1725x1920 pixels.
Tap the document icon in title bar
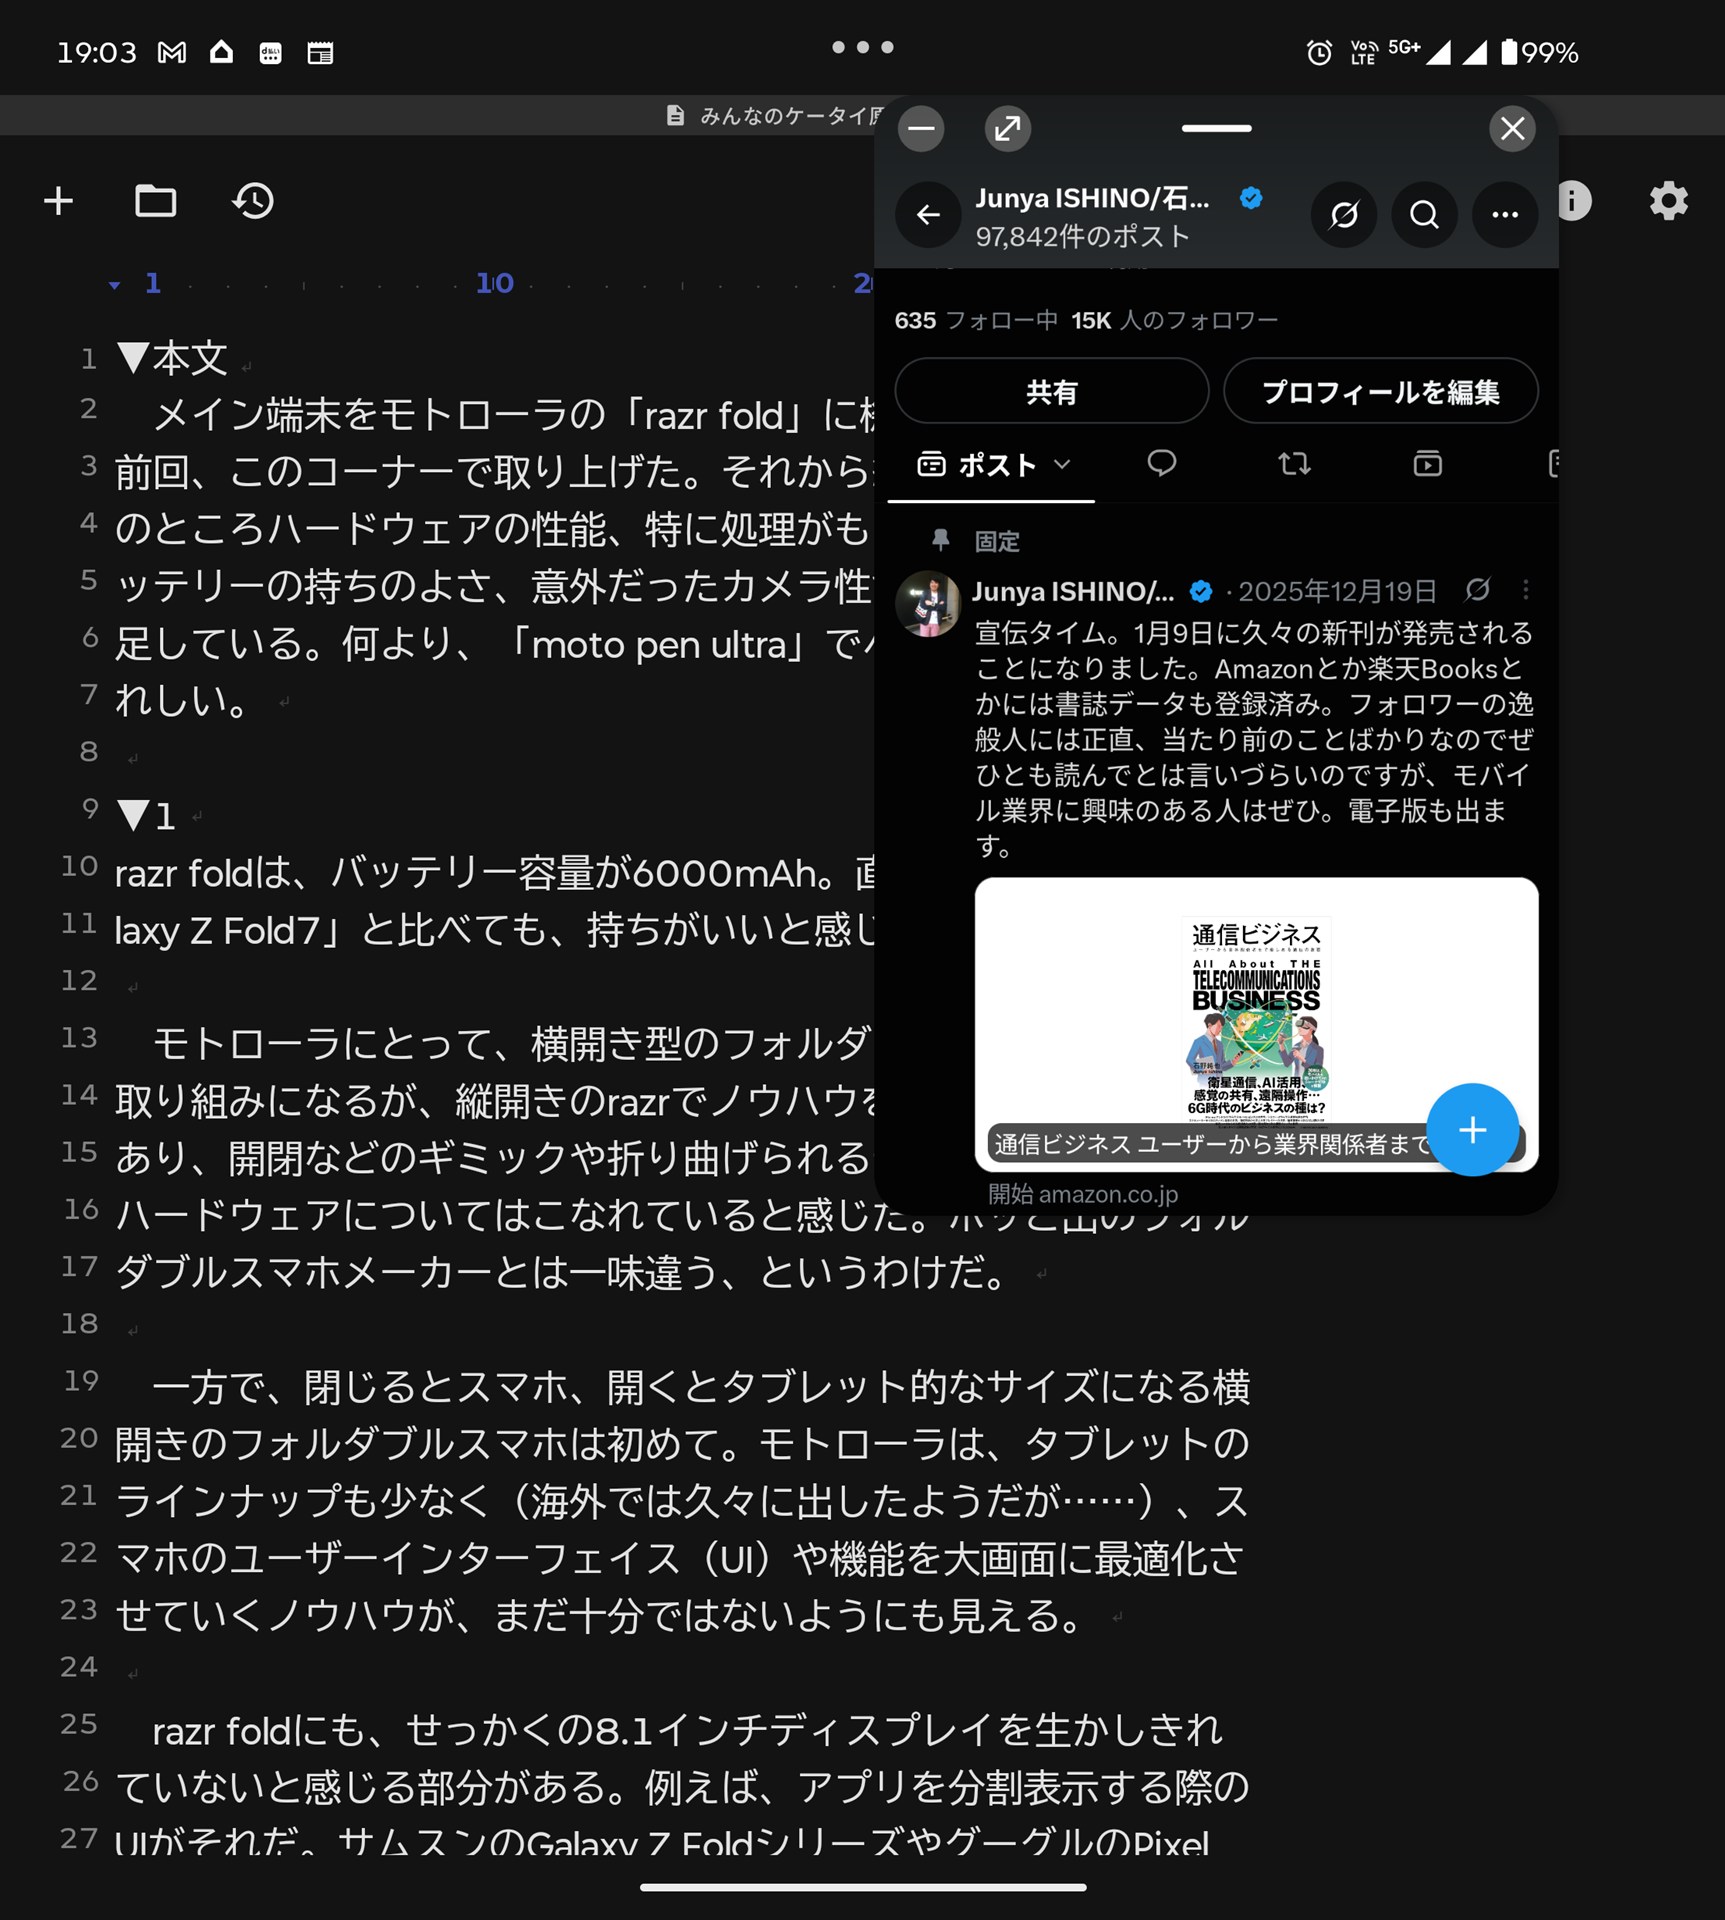click(x=675, y=116)
